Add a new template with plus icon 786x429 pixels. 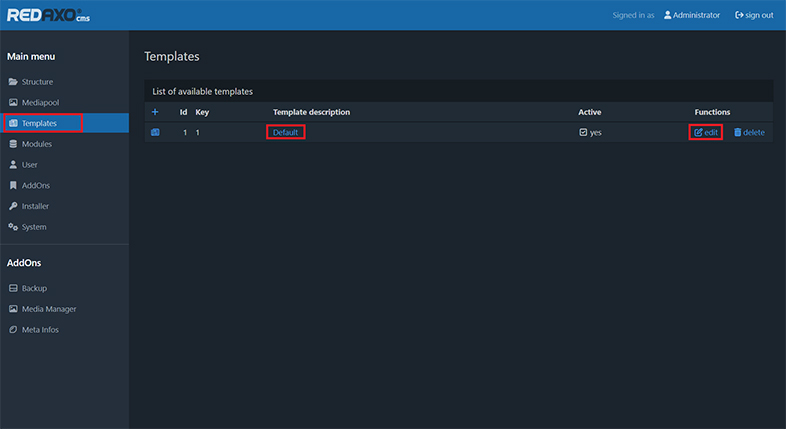155,112
